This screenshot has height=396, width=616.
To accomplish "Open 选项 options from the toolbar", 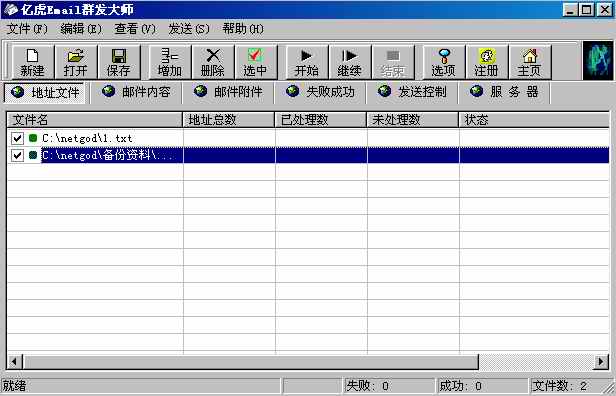I will click(x=444, y=62).
